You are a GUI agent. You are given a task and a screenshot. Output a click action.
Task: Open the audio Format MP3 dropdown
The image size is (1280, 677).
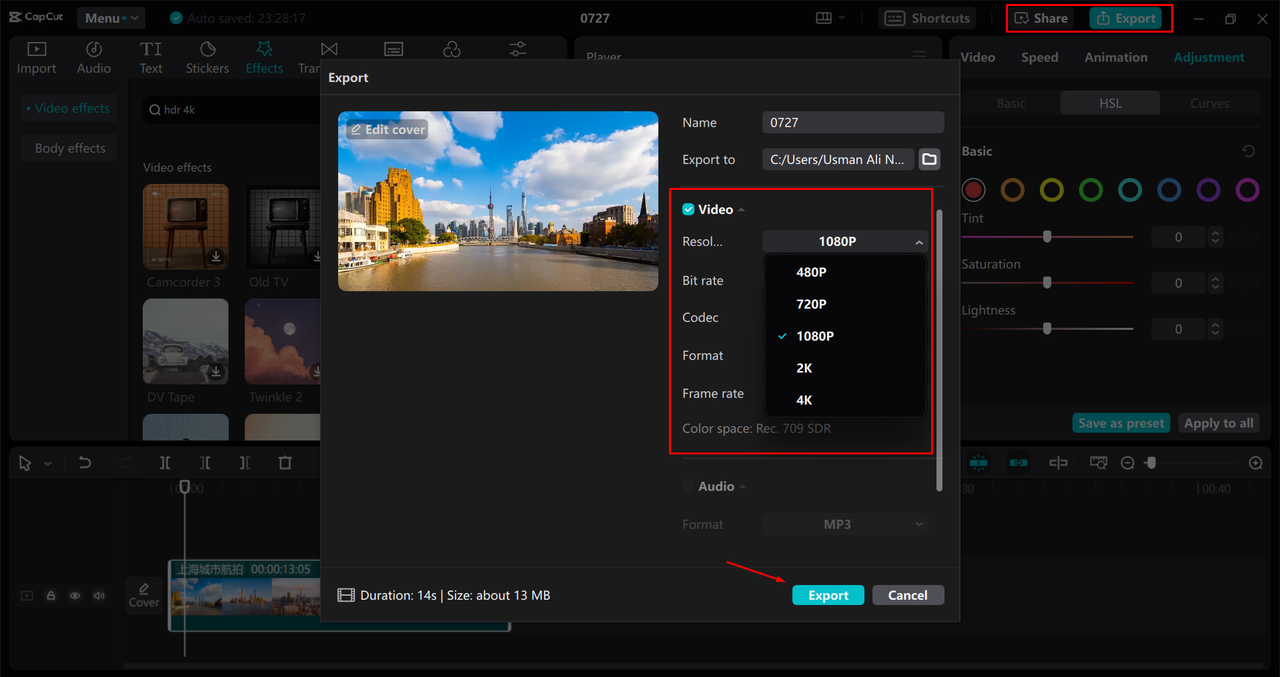845,524
